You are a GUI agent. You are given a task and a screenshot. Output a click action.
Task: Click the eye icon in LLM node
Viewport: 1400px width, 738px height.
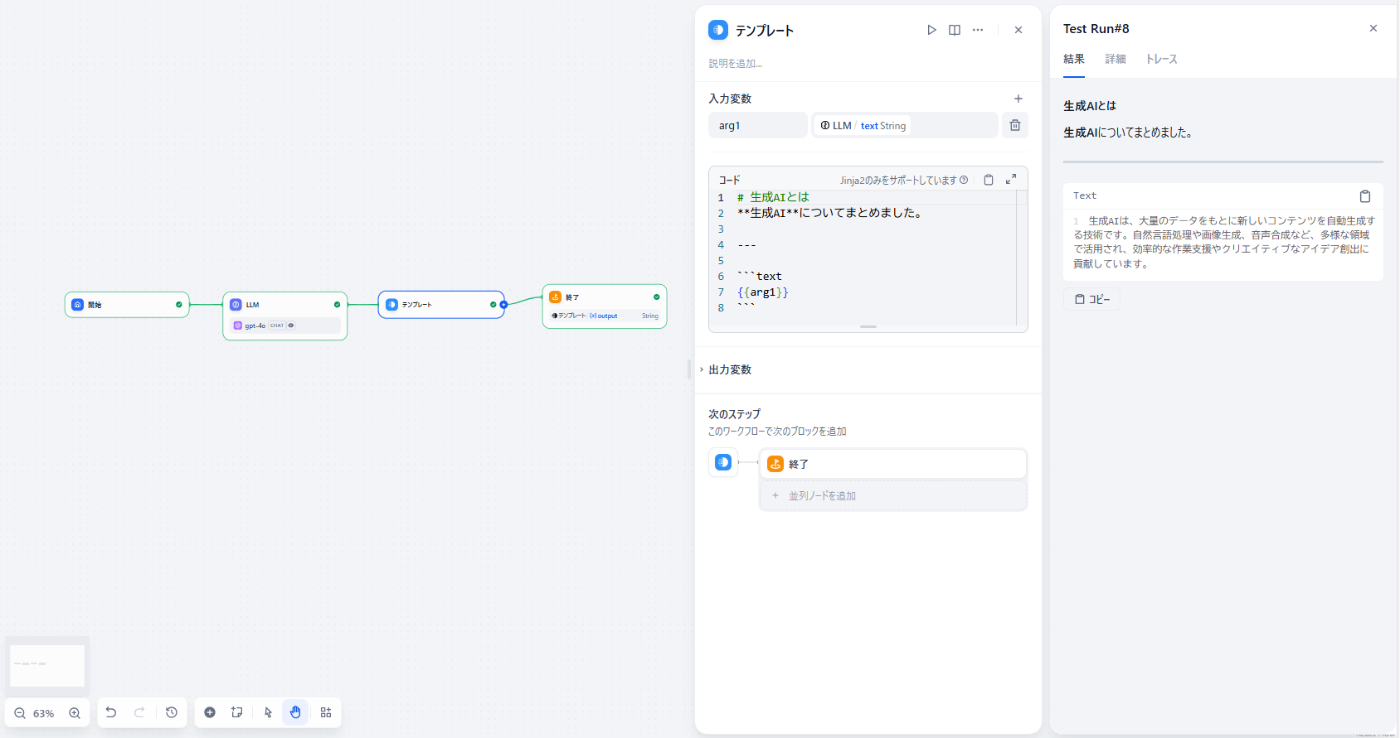(x=291, y=325)
